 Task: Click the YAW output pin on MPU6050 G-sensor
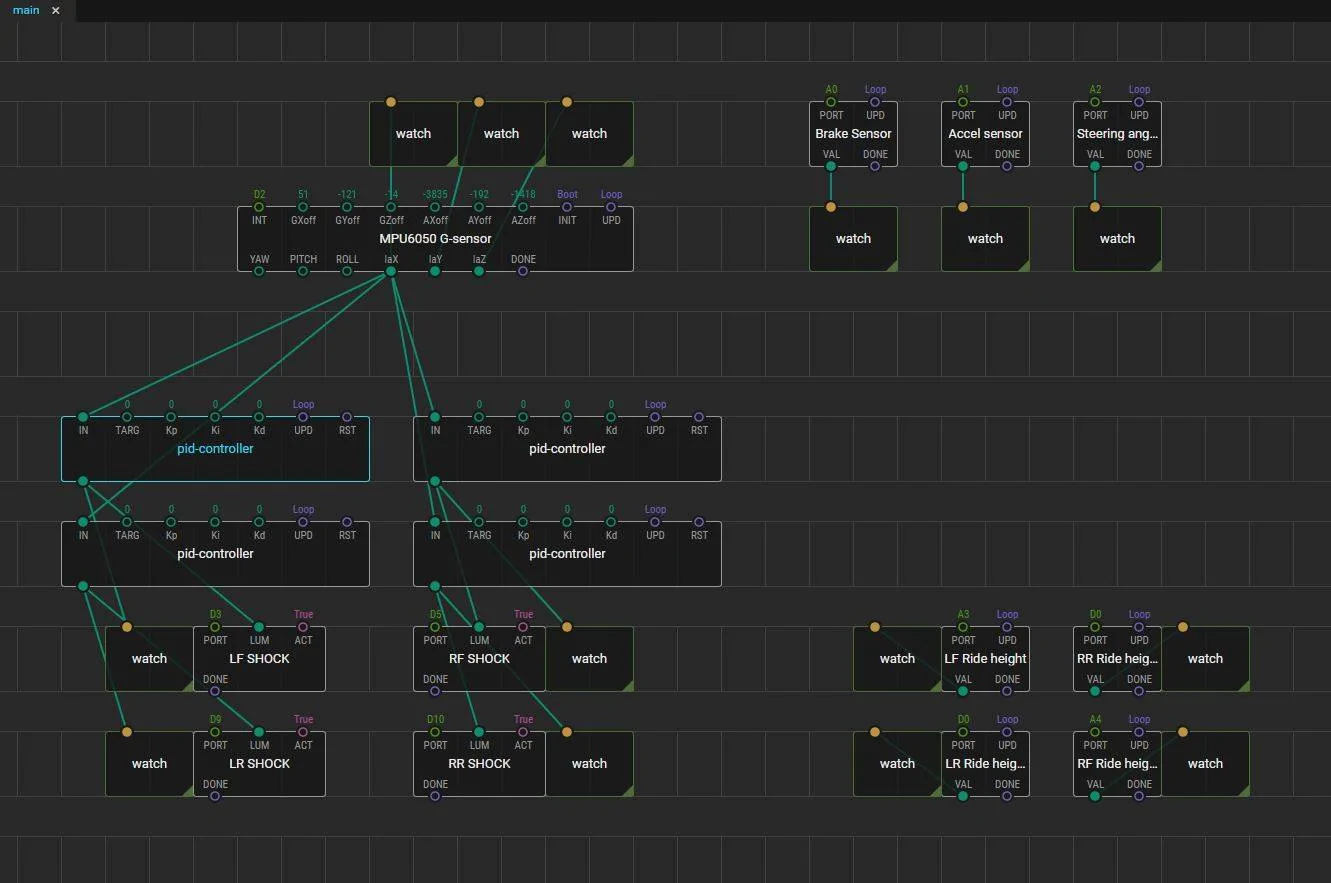coord(259,271)
